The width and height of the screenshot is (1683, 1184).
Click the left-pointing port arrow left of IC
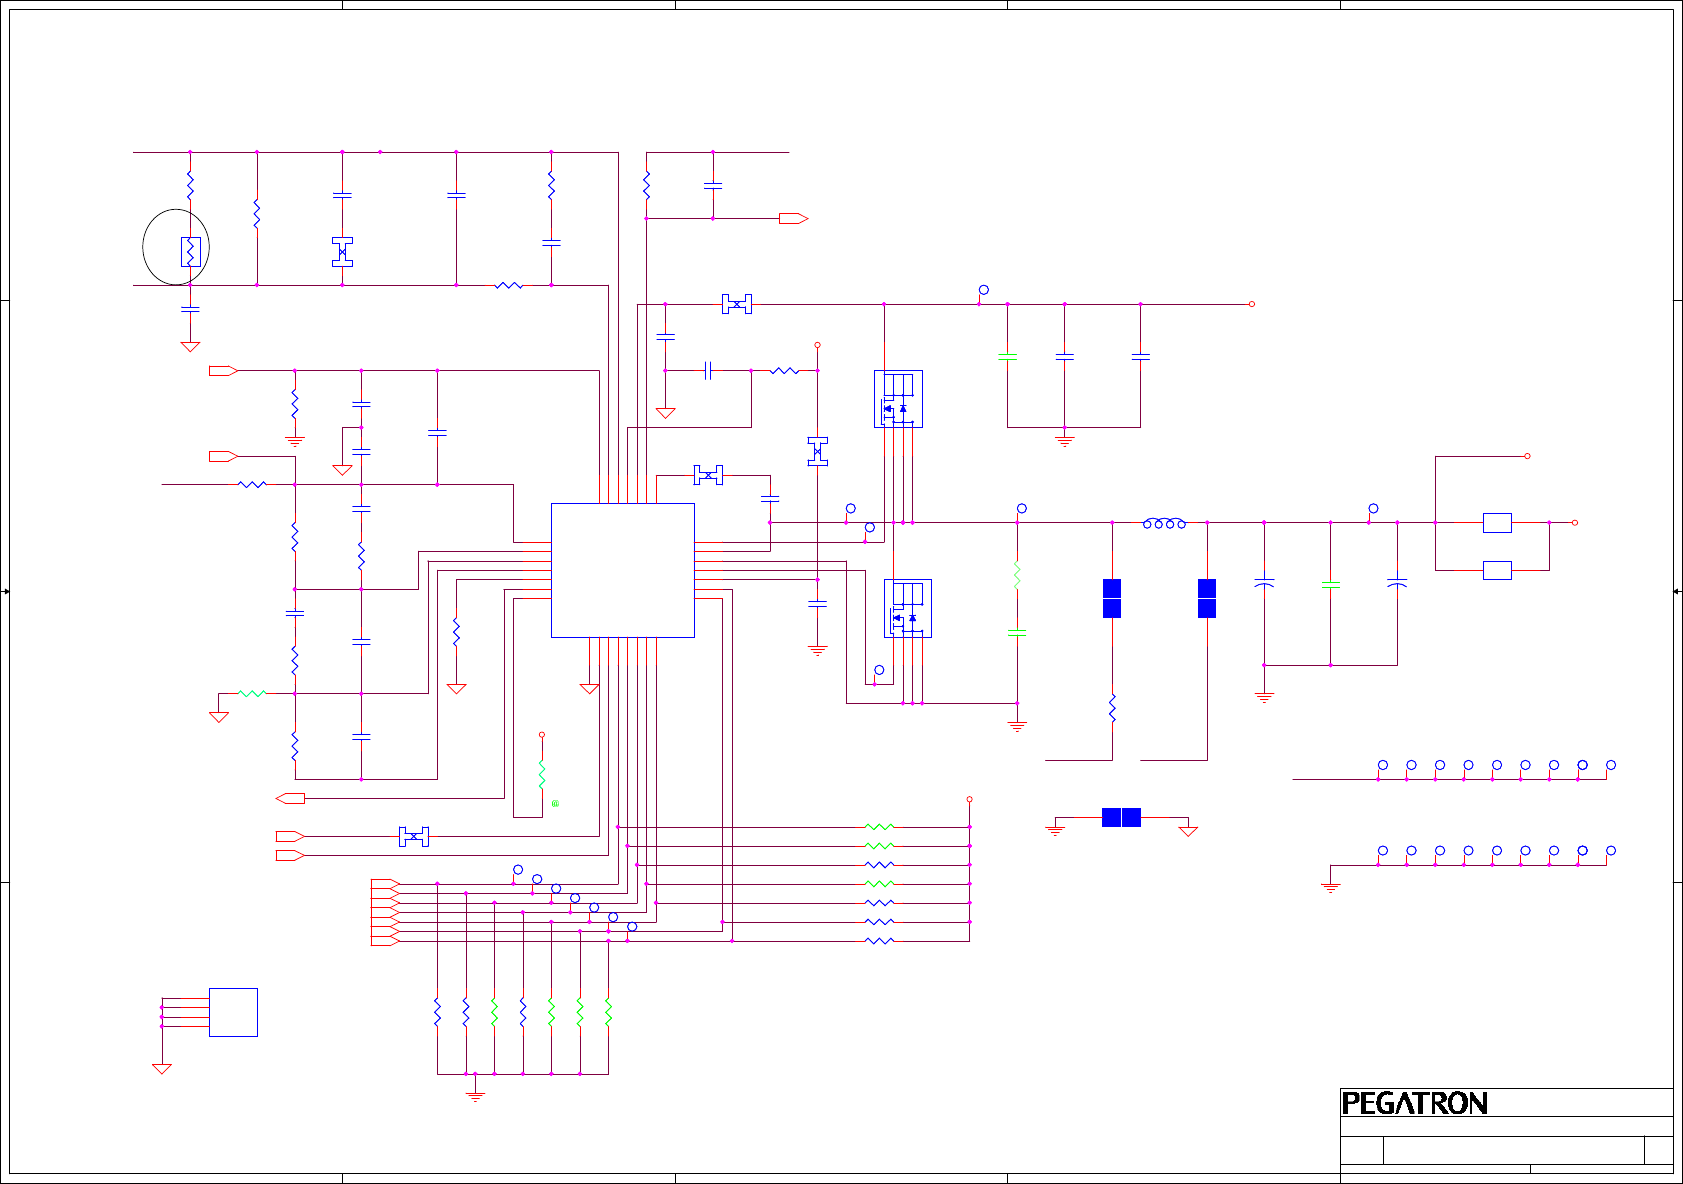[x=290, y=798]
